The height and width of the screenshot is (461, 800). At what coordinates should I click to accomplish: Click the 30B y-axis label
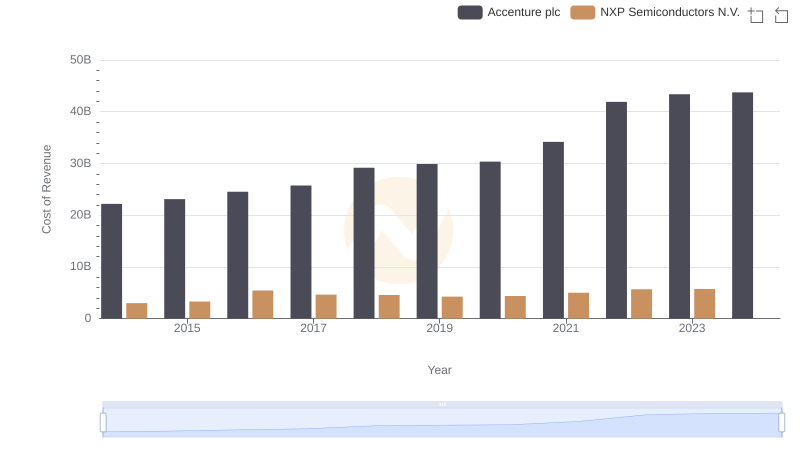(81, 163)
